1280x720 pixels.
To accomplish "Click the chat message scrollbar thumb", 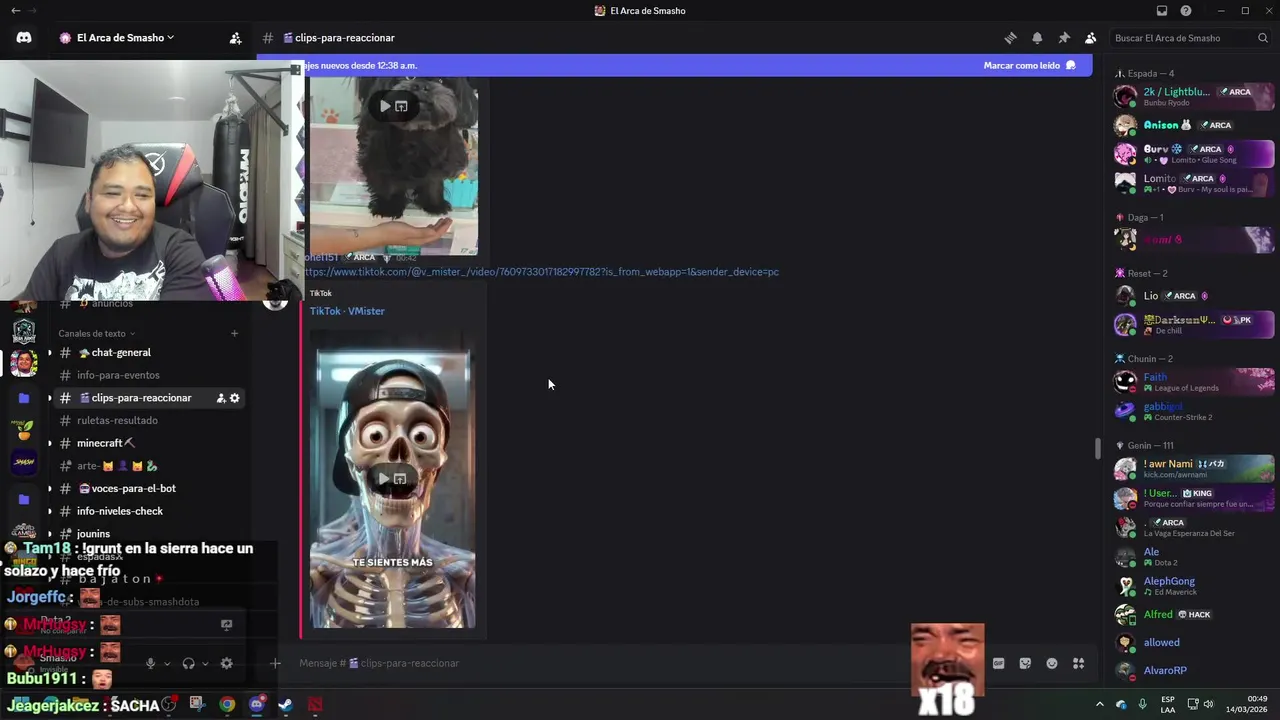I will click(1097, 449).
